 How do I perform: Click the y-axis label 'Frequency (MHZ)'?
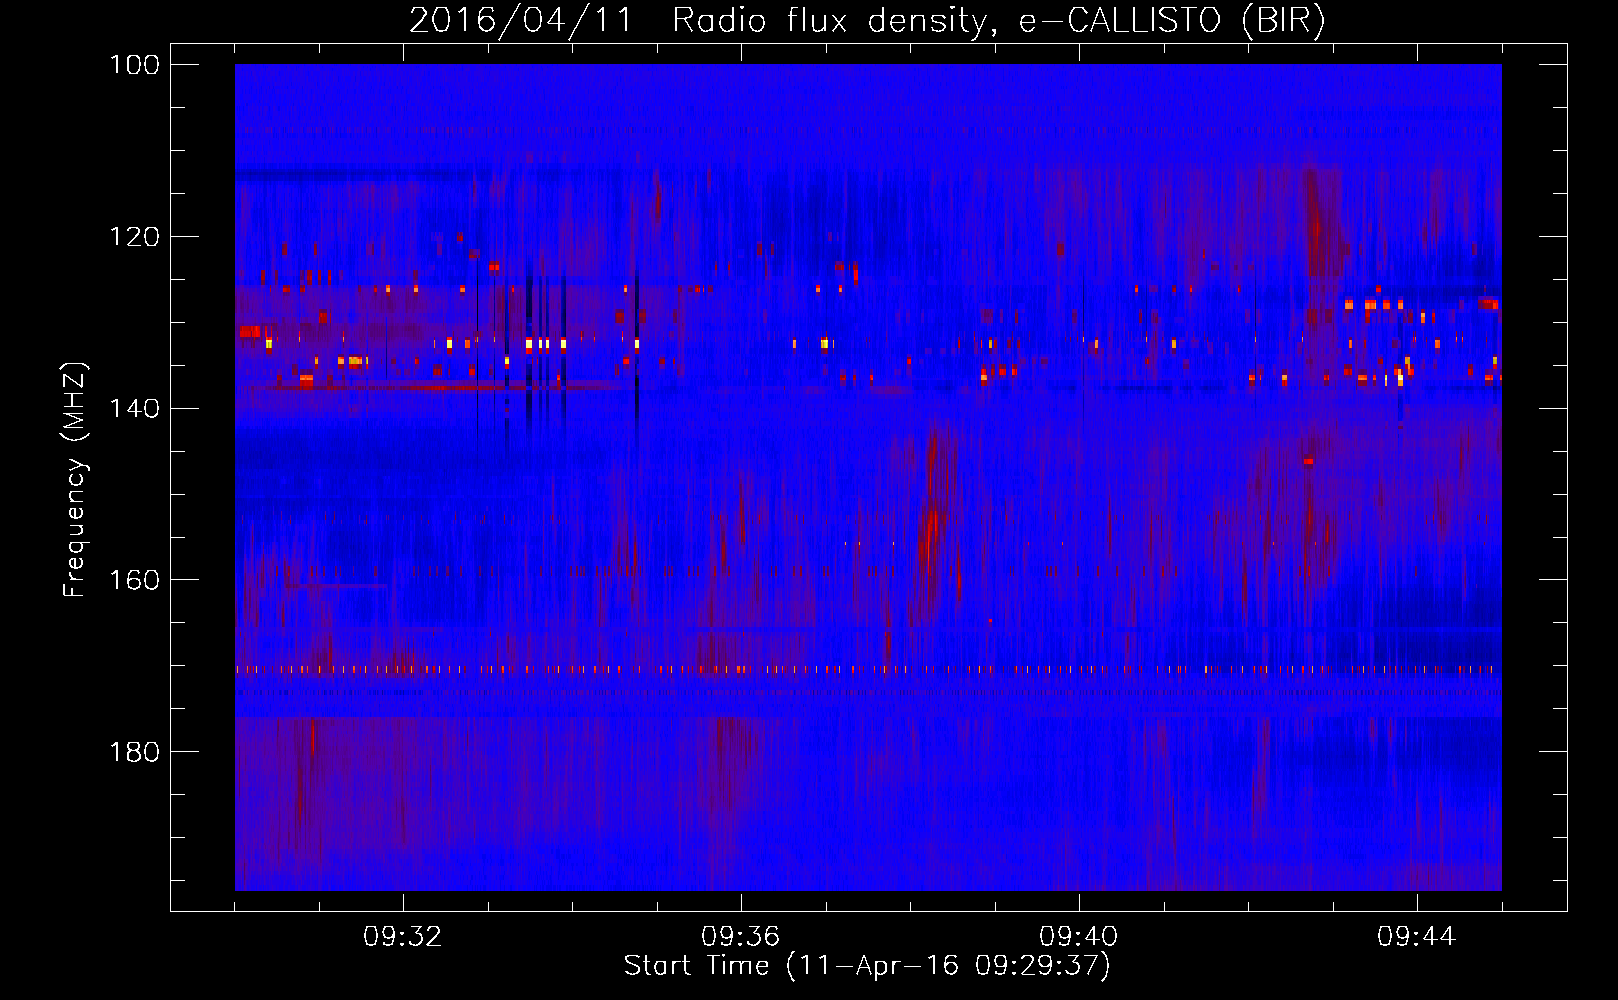pyautogui.click(x=76, y=480)
